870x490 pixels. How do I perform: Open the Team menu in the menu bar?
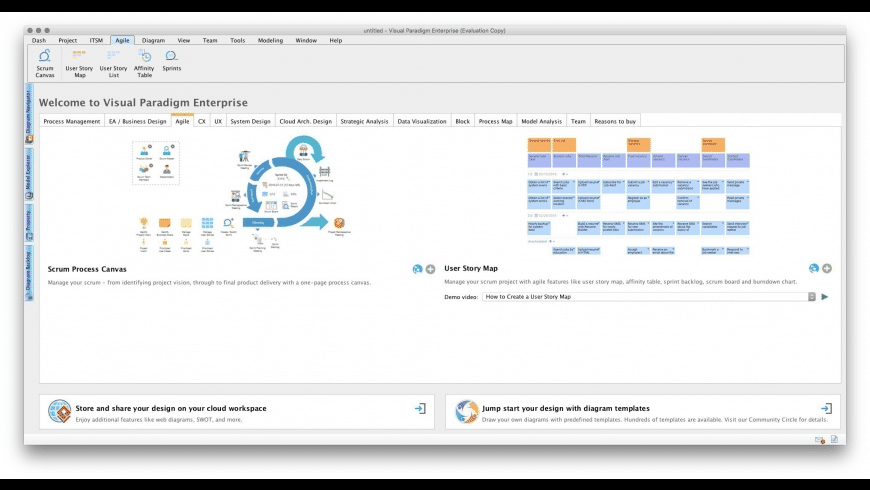(210, 41)
